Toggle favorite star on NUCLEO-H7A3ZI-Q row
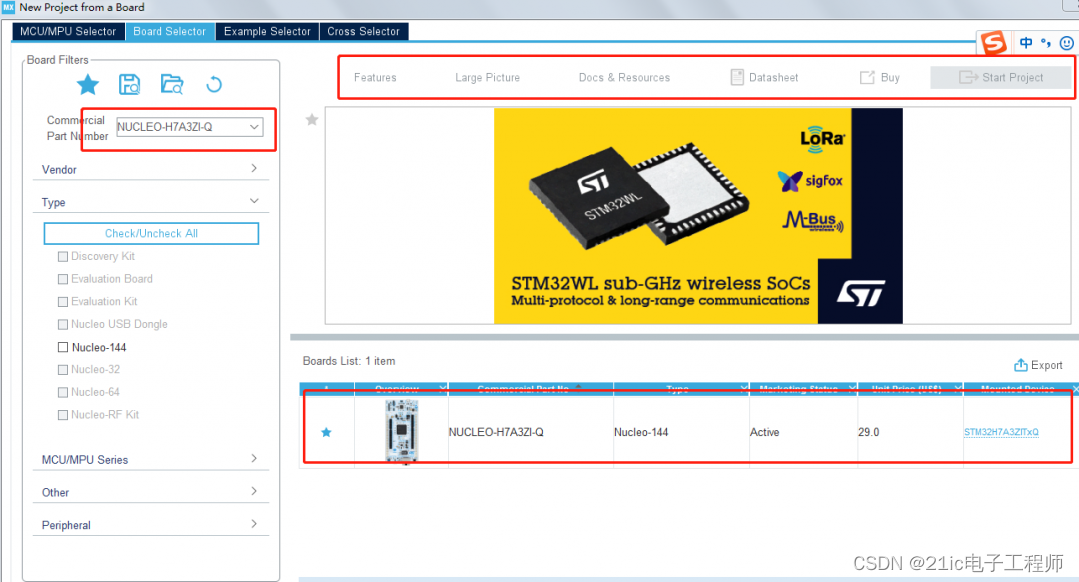The height and width of the screenshot is (582, 1079). click(326, 432)
